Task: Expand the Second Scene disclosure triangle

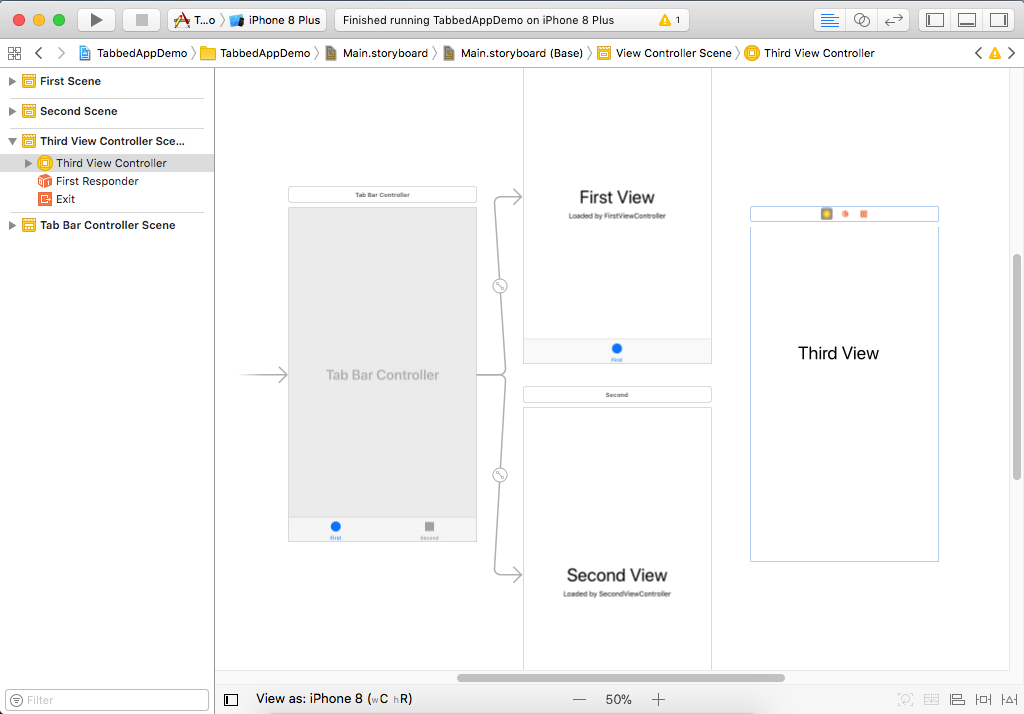Action: click(x=12, y=111)
